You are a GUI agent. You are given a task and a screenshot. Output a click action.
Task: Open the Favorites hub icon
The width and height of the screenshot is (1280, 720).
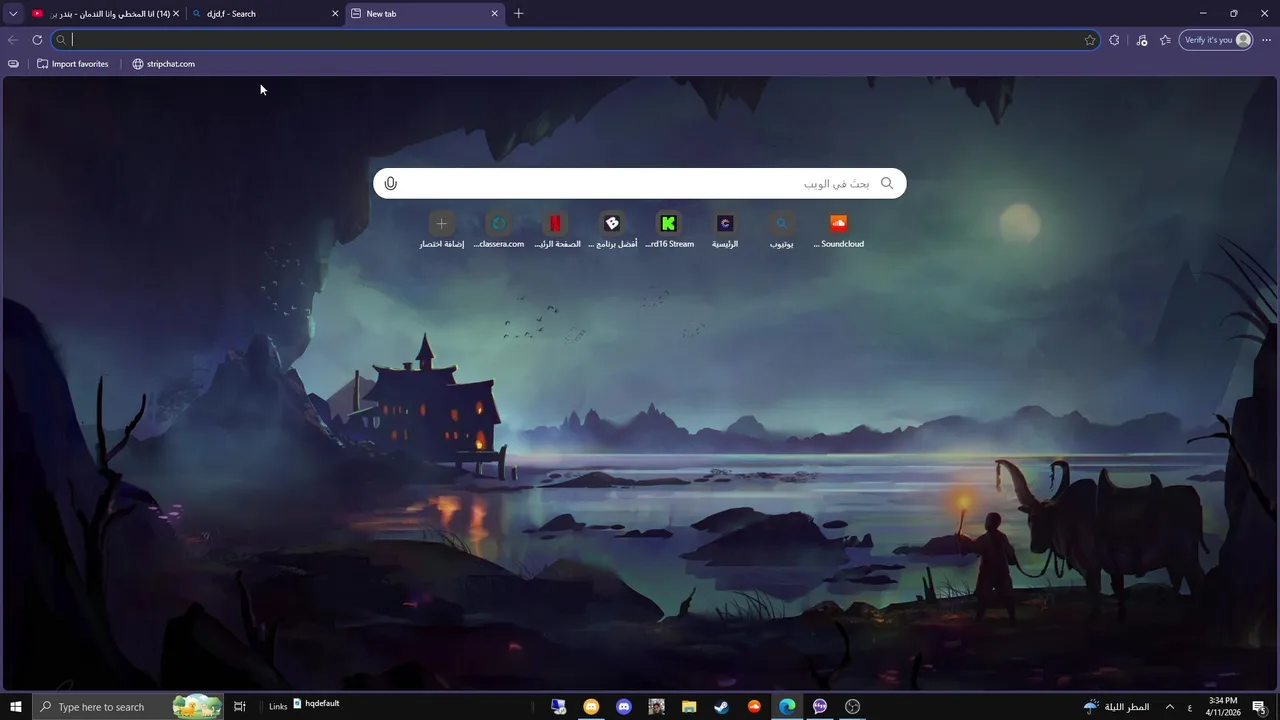pos(1166,40)
